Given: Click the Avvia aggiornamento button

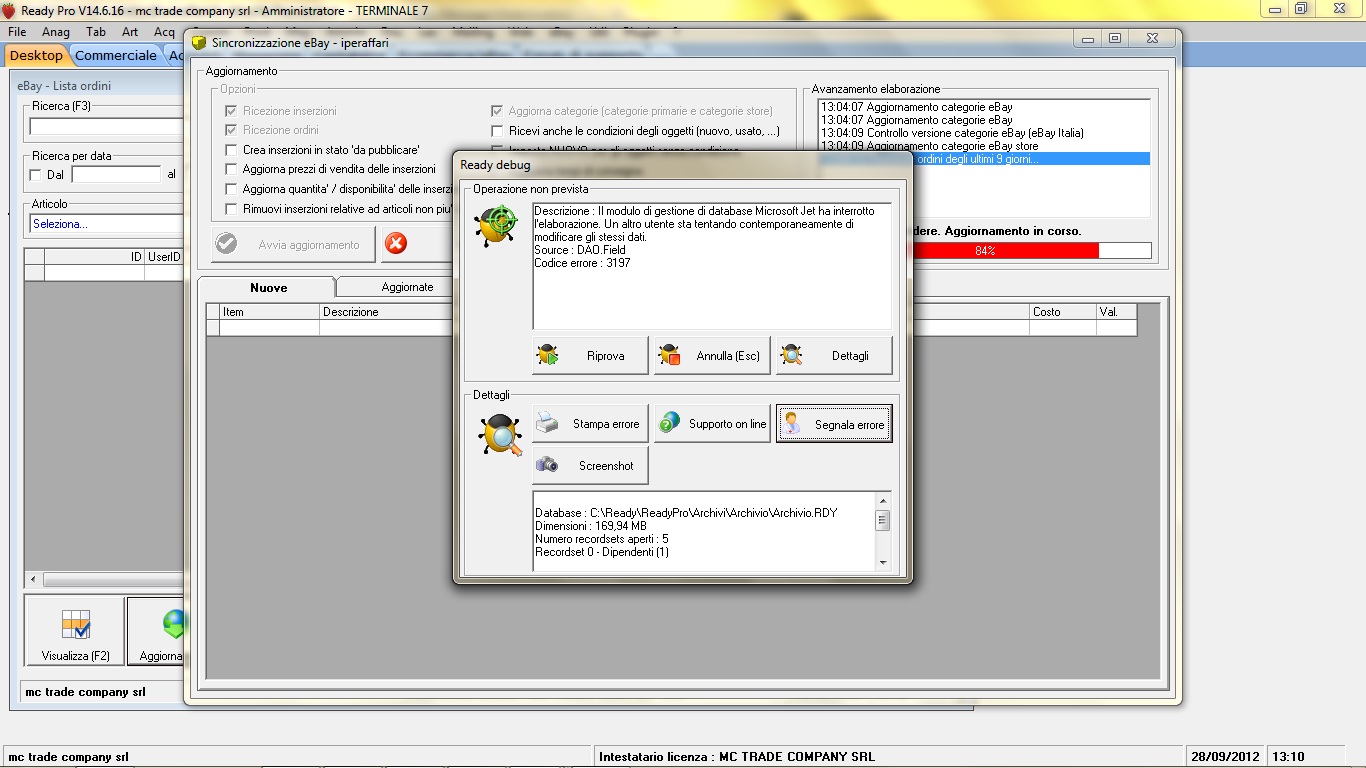Looking at the screenshot, I should click(x=293, y=244).
